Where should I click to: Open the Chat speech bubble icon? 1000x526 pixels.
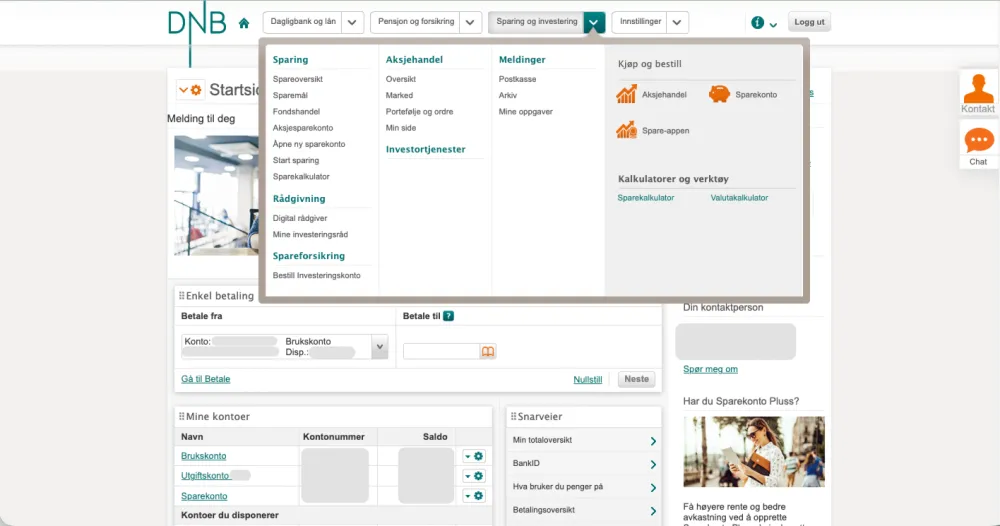click(x=979, y=140)
